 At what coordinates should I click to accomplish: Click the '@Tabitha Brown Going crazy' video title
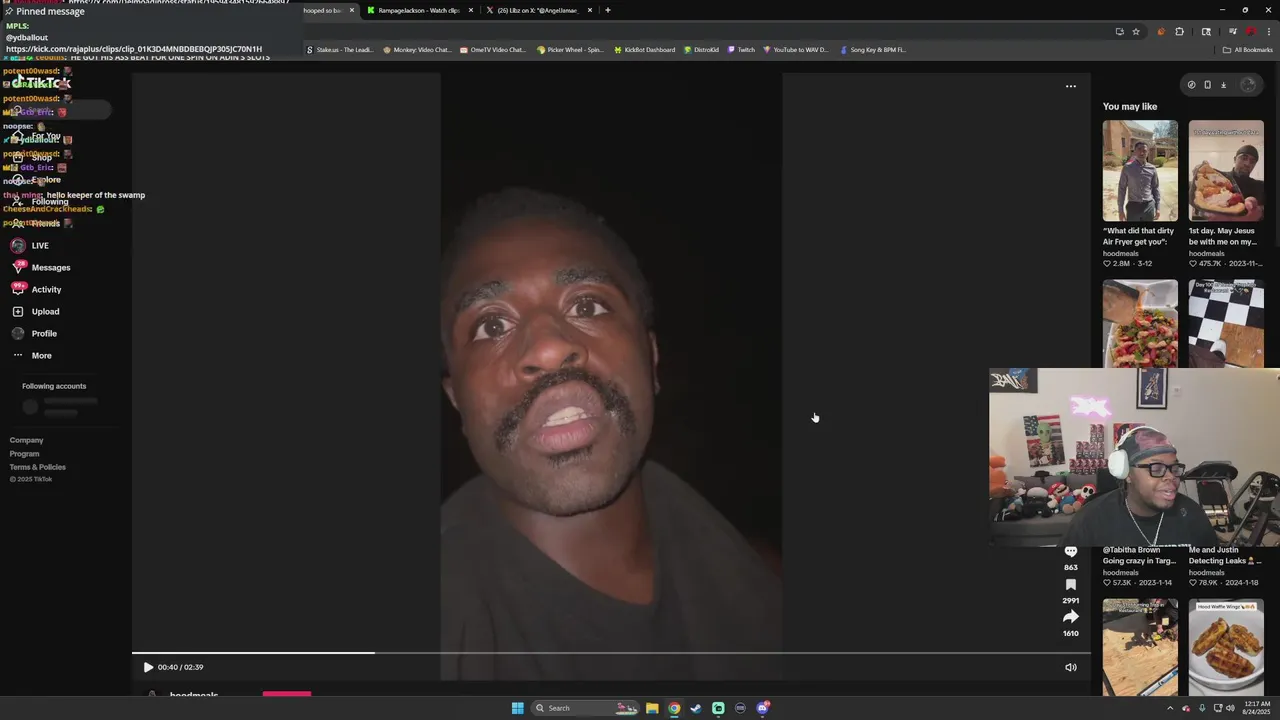pyautogui.click(x=1139, y=555)
